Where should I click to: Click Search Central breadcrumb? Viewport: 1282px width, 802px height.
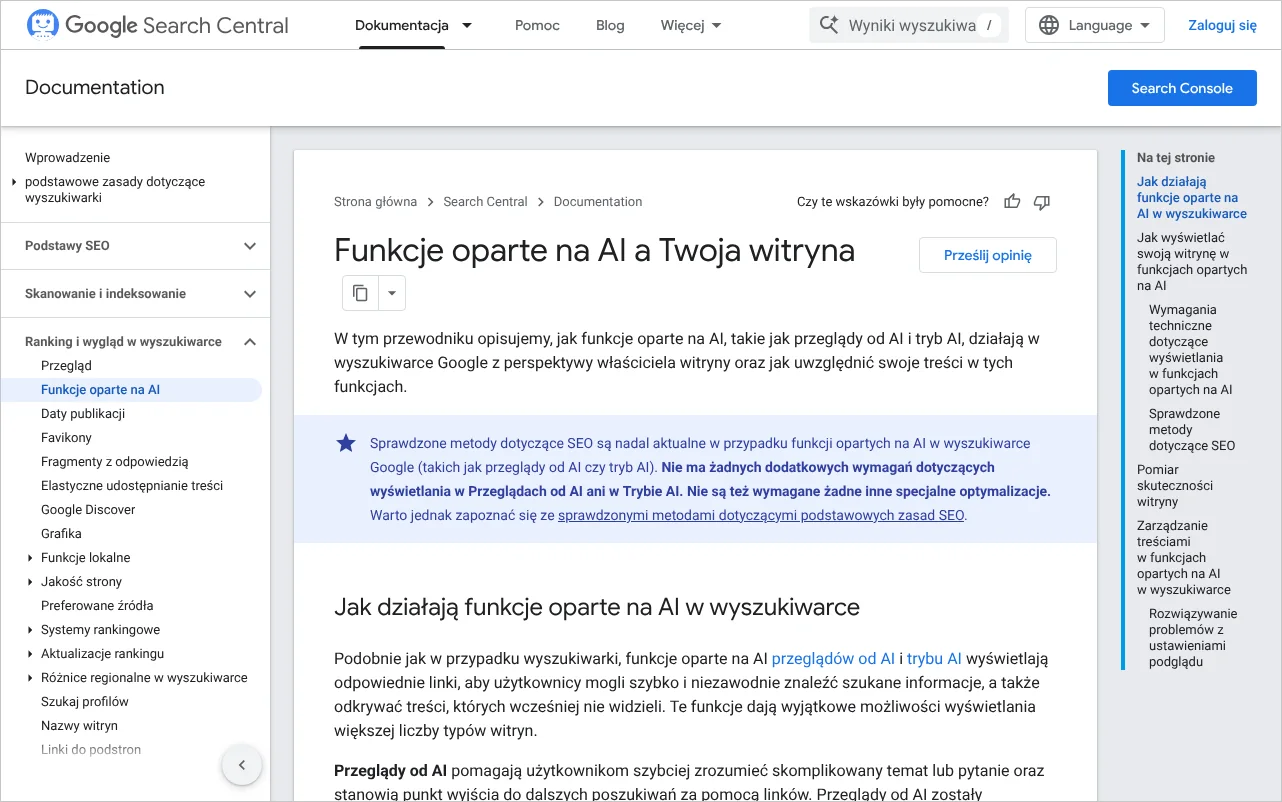[x=485, y=202]
